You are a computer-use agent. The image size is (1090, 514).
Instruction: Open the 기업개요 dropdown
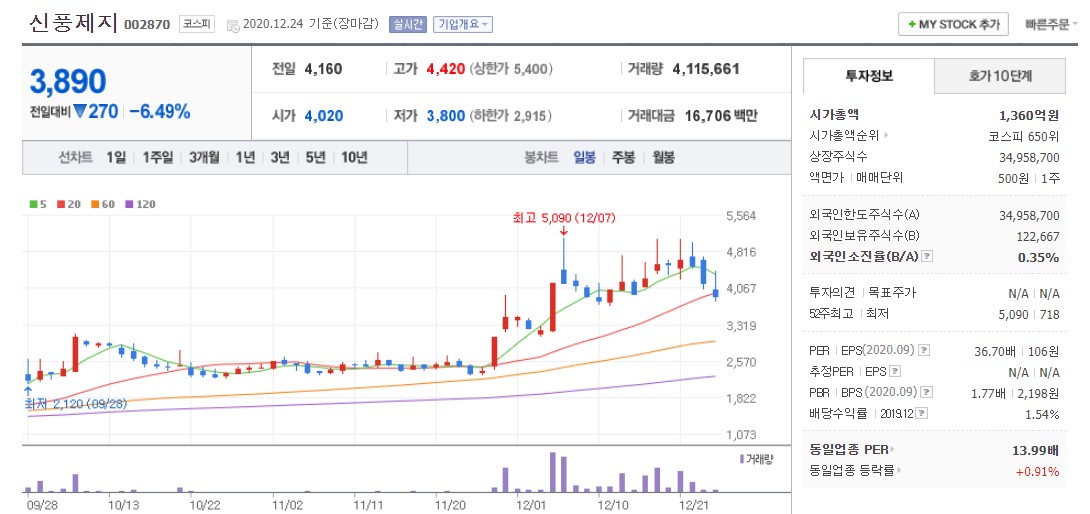point(463,24)
